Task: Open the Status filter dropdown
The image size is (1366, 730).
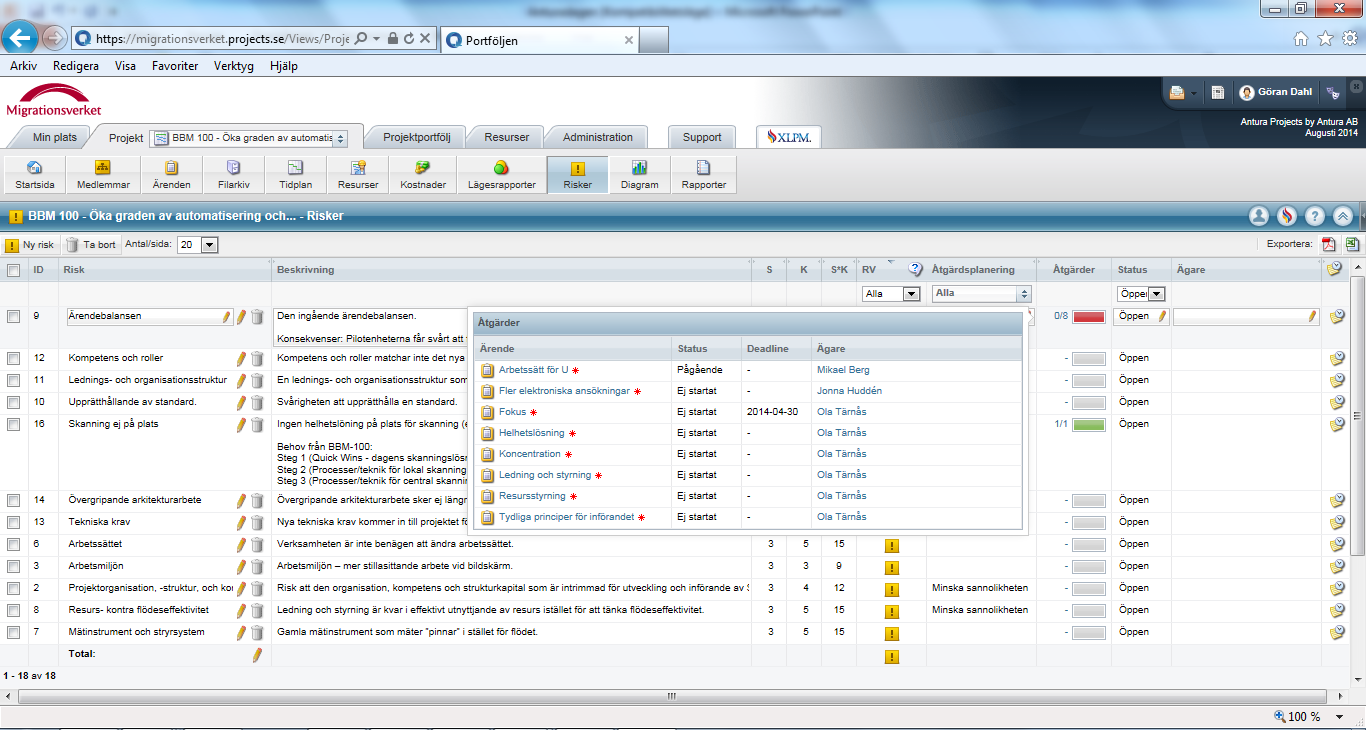Action: pos(1142,294)
